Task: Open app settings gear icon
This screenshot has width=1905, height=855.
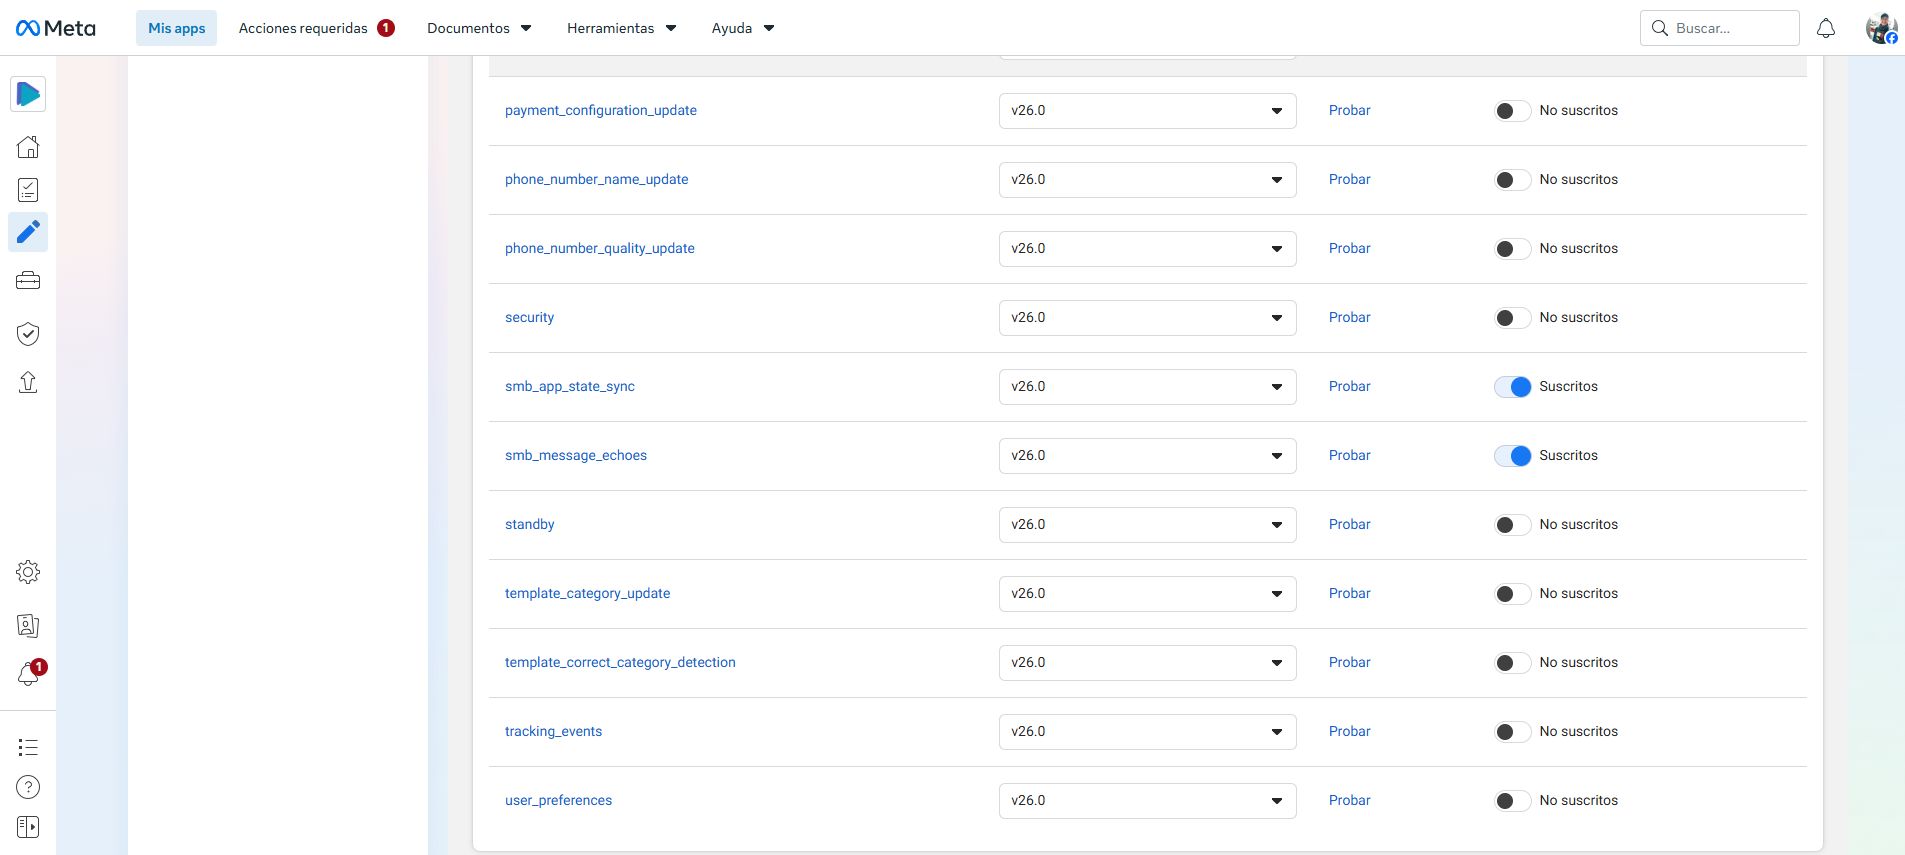Action: coord(28,572)
